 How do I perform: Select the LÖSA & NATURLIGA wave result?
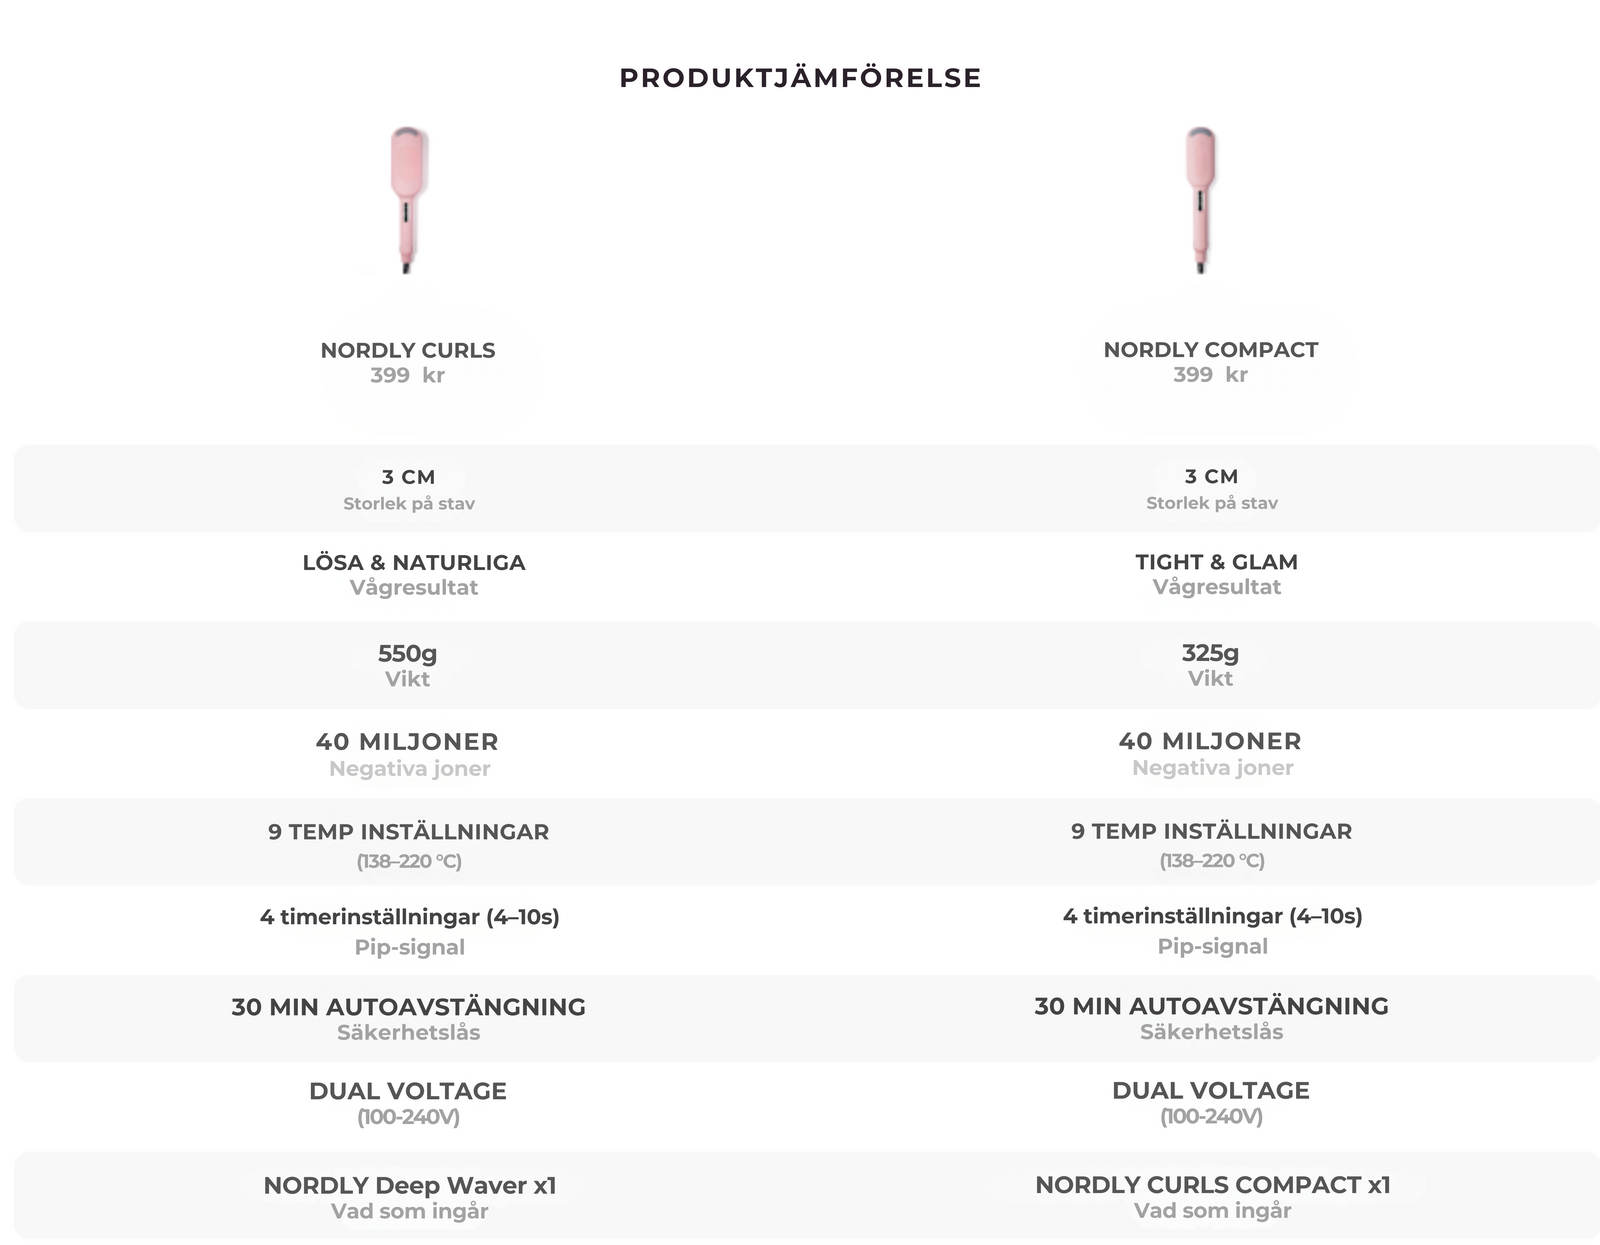coord(413,562)
